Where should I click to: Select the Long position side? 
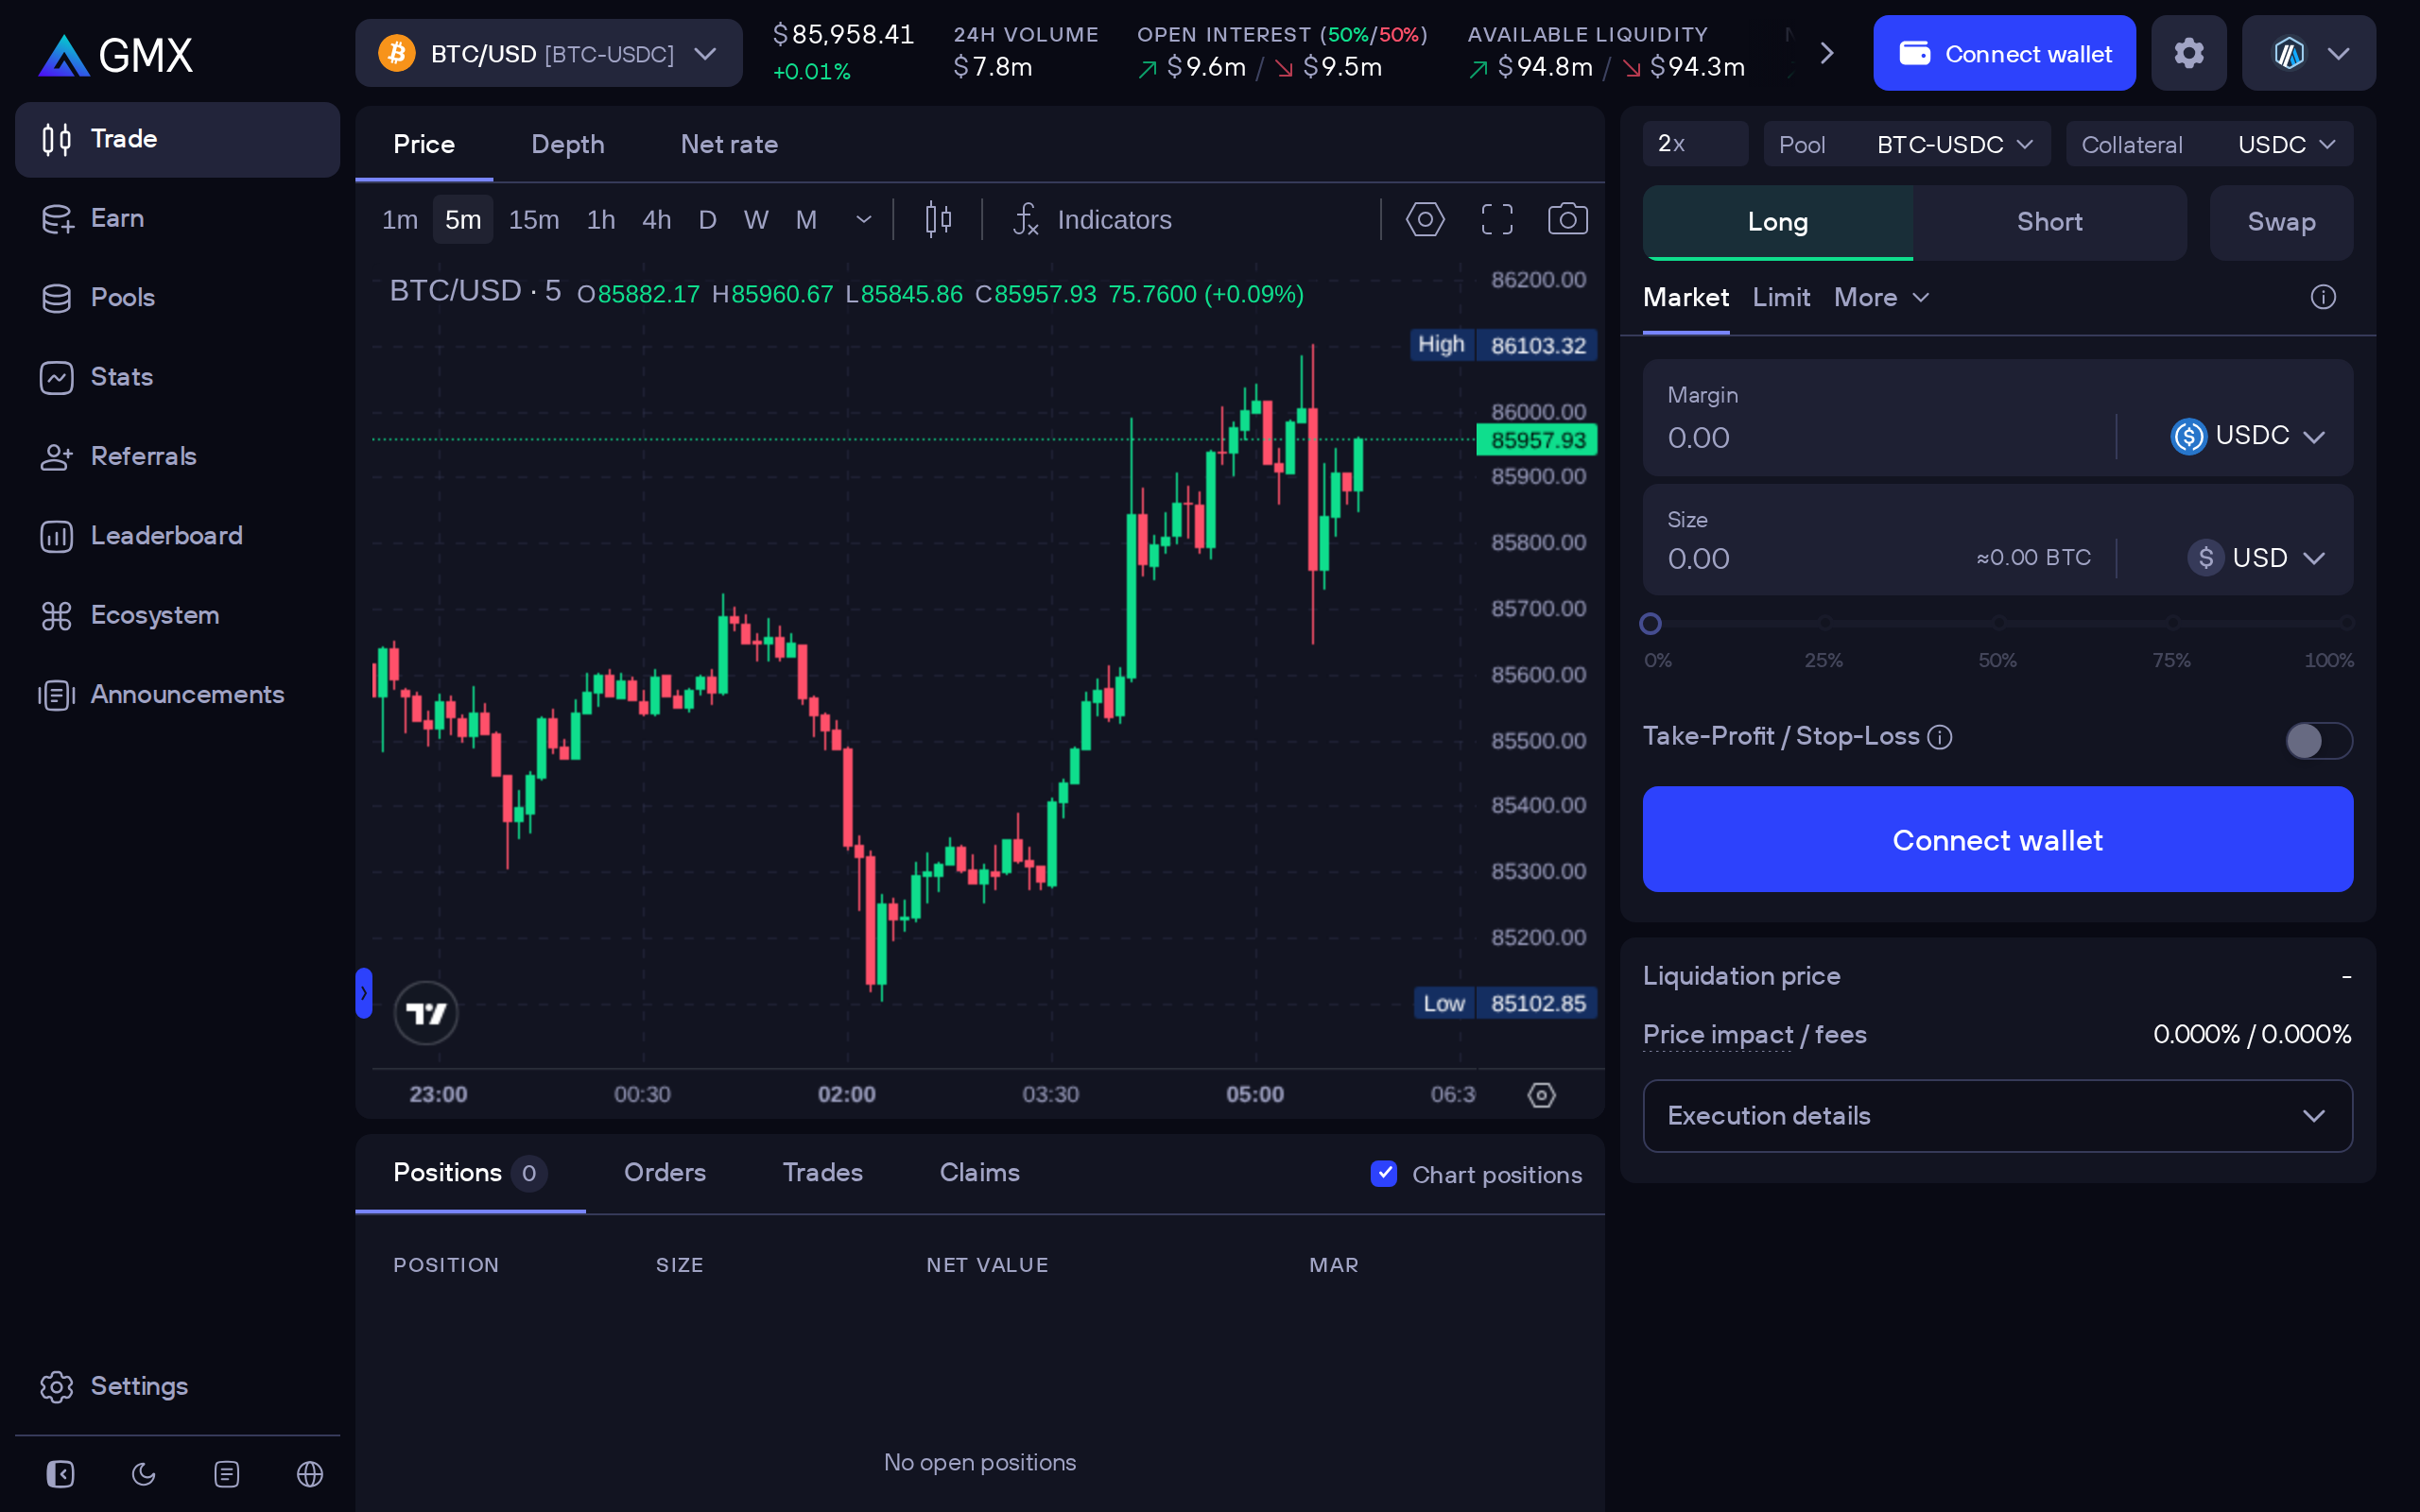(1777, 222)
